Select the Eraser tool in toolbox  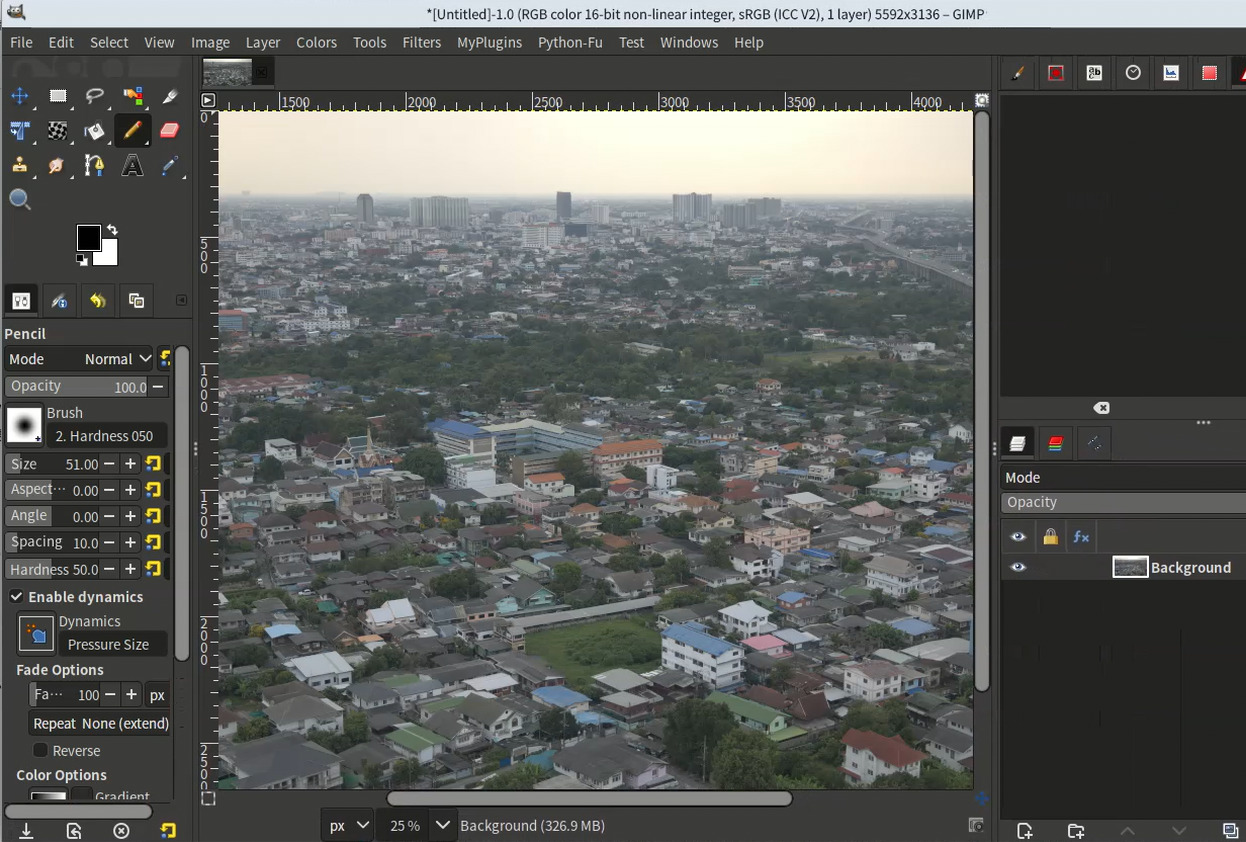169,130
